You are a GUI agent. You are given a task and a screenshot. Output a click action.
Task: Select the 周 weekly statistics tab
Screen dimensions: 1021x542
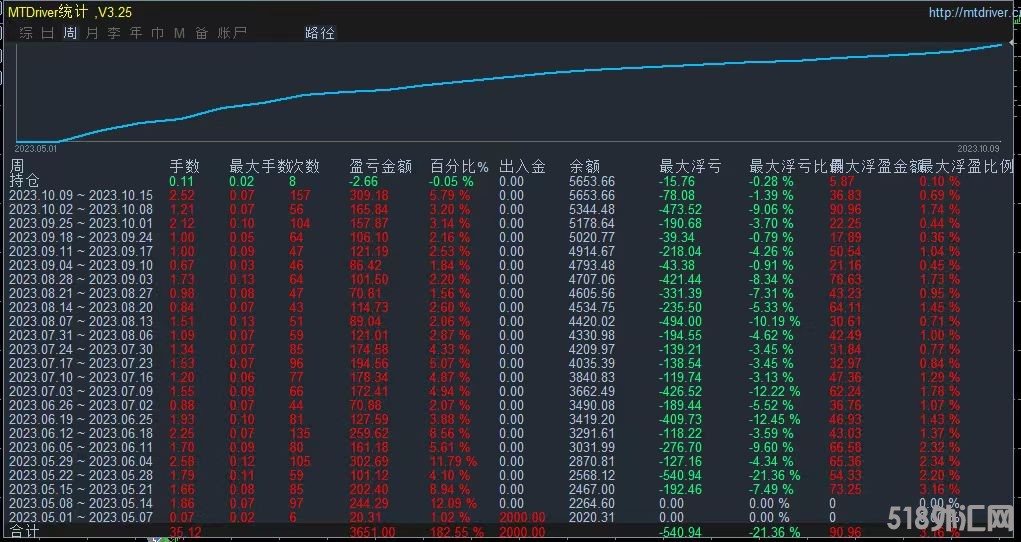pyautogui.click(x=70, y=33)
